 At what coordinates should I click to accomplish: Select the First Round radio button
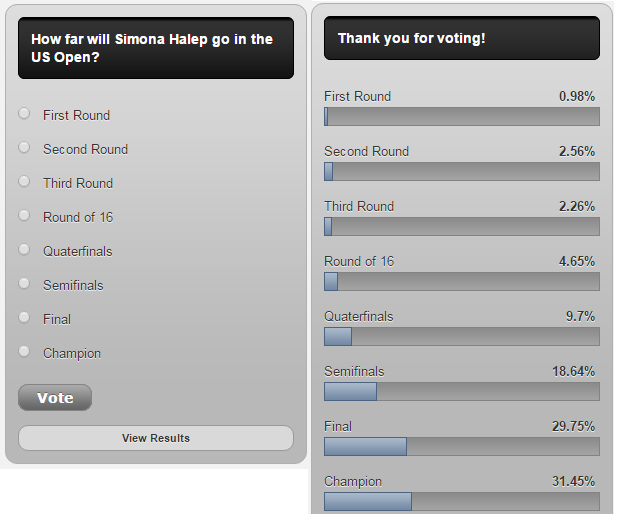coord(24,114)
